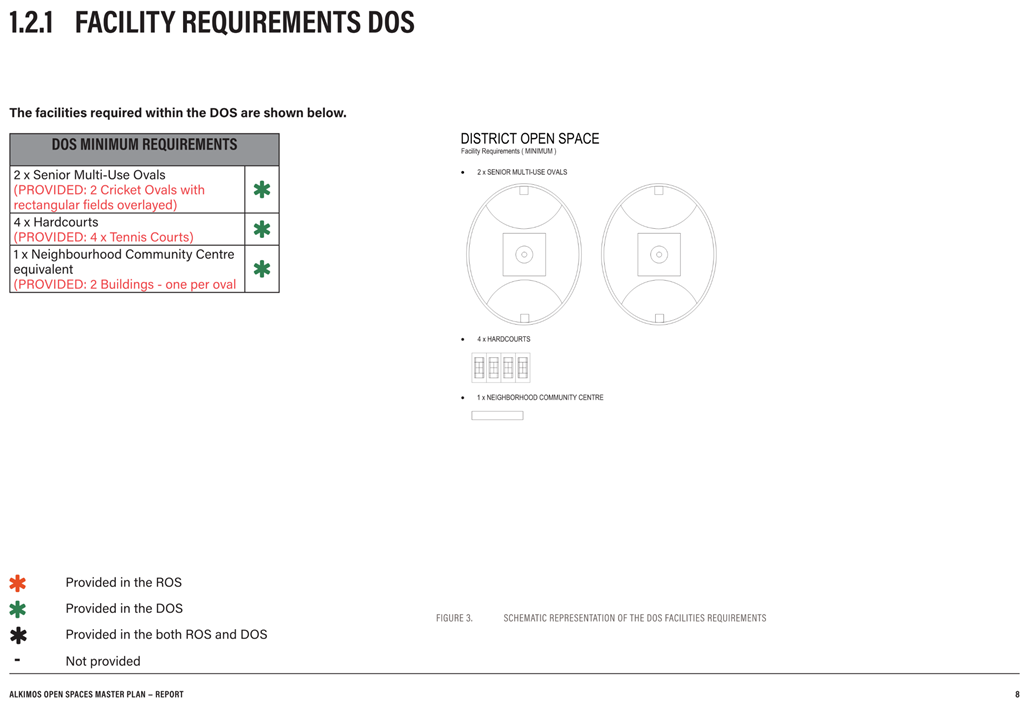Click the green asterisk in the Hardcourts row

tap(262, 229)
